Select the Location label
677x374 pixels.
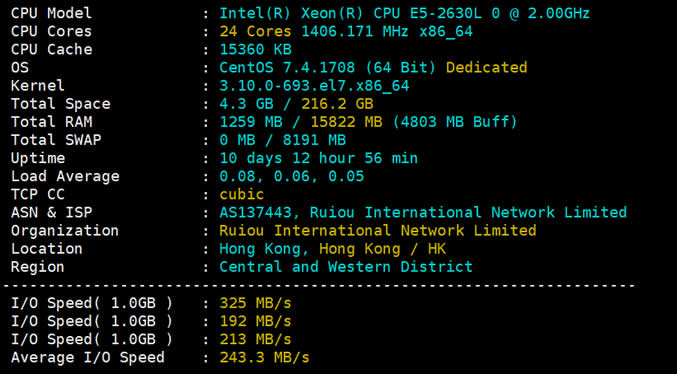click(x=47, y=249)
